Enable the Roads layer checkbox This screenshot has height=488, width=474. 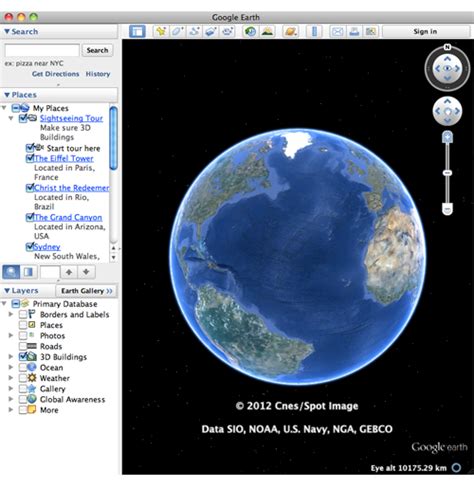click(x=23, y=346)
